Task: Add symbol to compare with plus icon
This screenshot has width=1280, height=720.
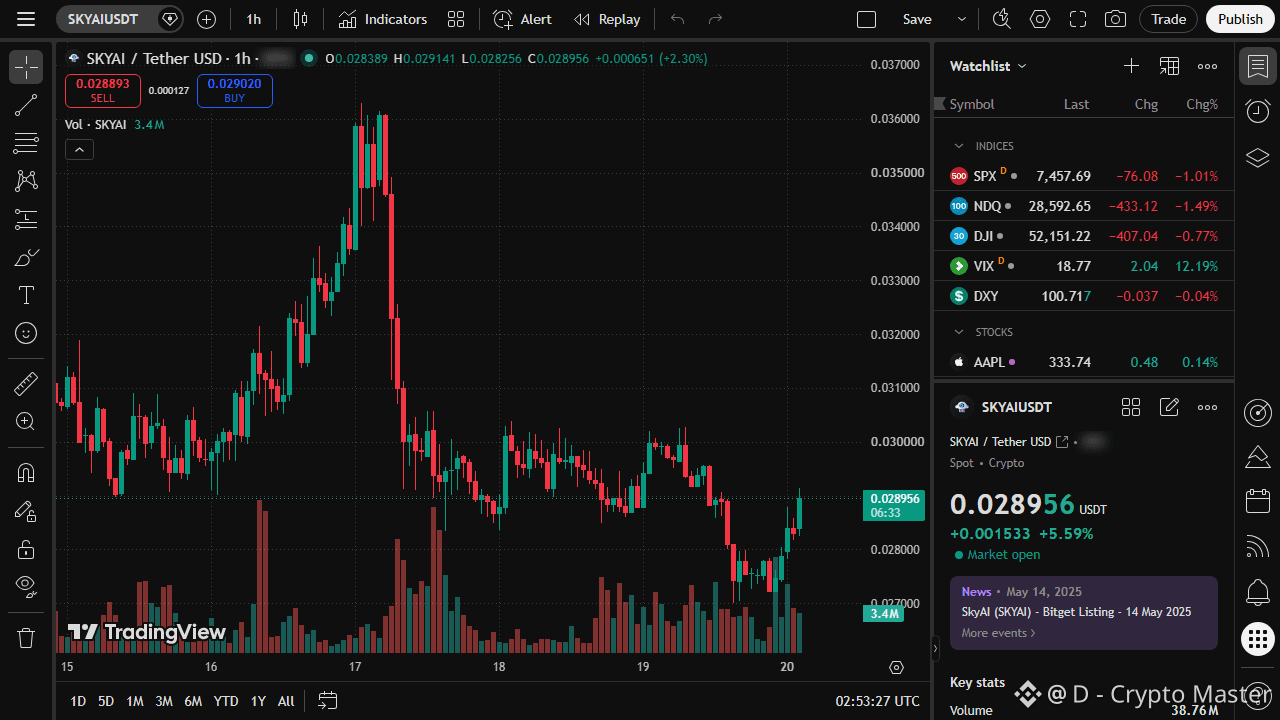Action: pyautogui.click(x=206, y=19)
